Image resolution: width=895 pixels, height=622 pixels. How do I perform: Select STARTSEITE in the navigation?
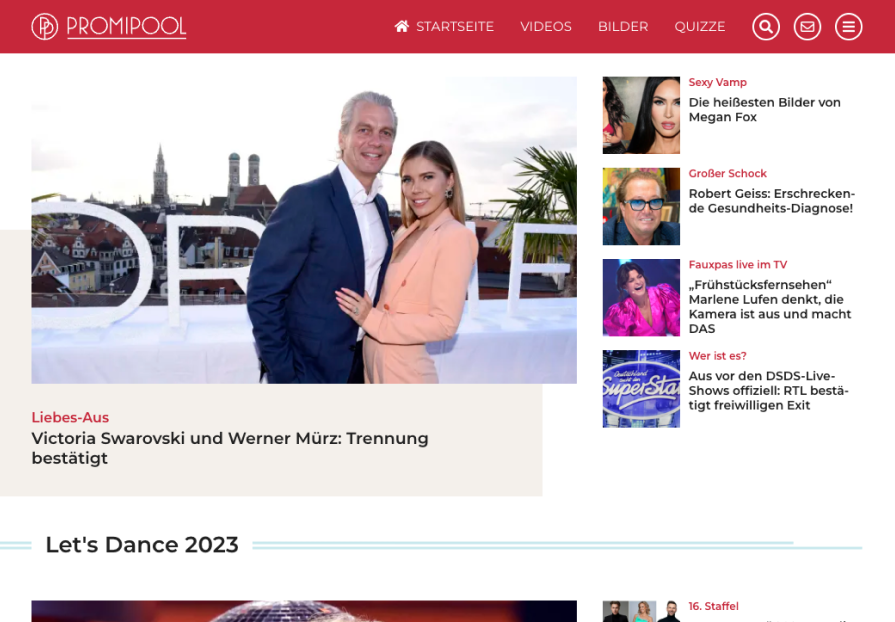(454, 27)
